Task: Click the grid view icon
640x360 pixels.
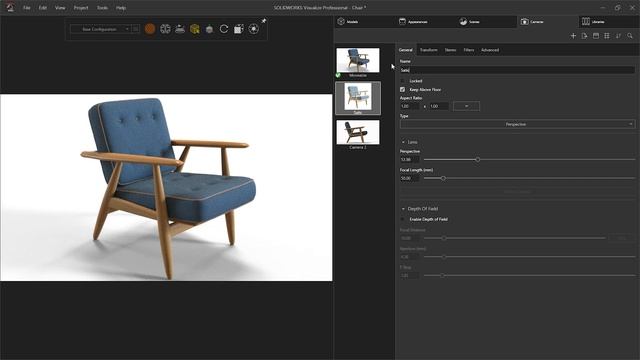Action: click(x=607, y=36)
